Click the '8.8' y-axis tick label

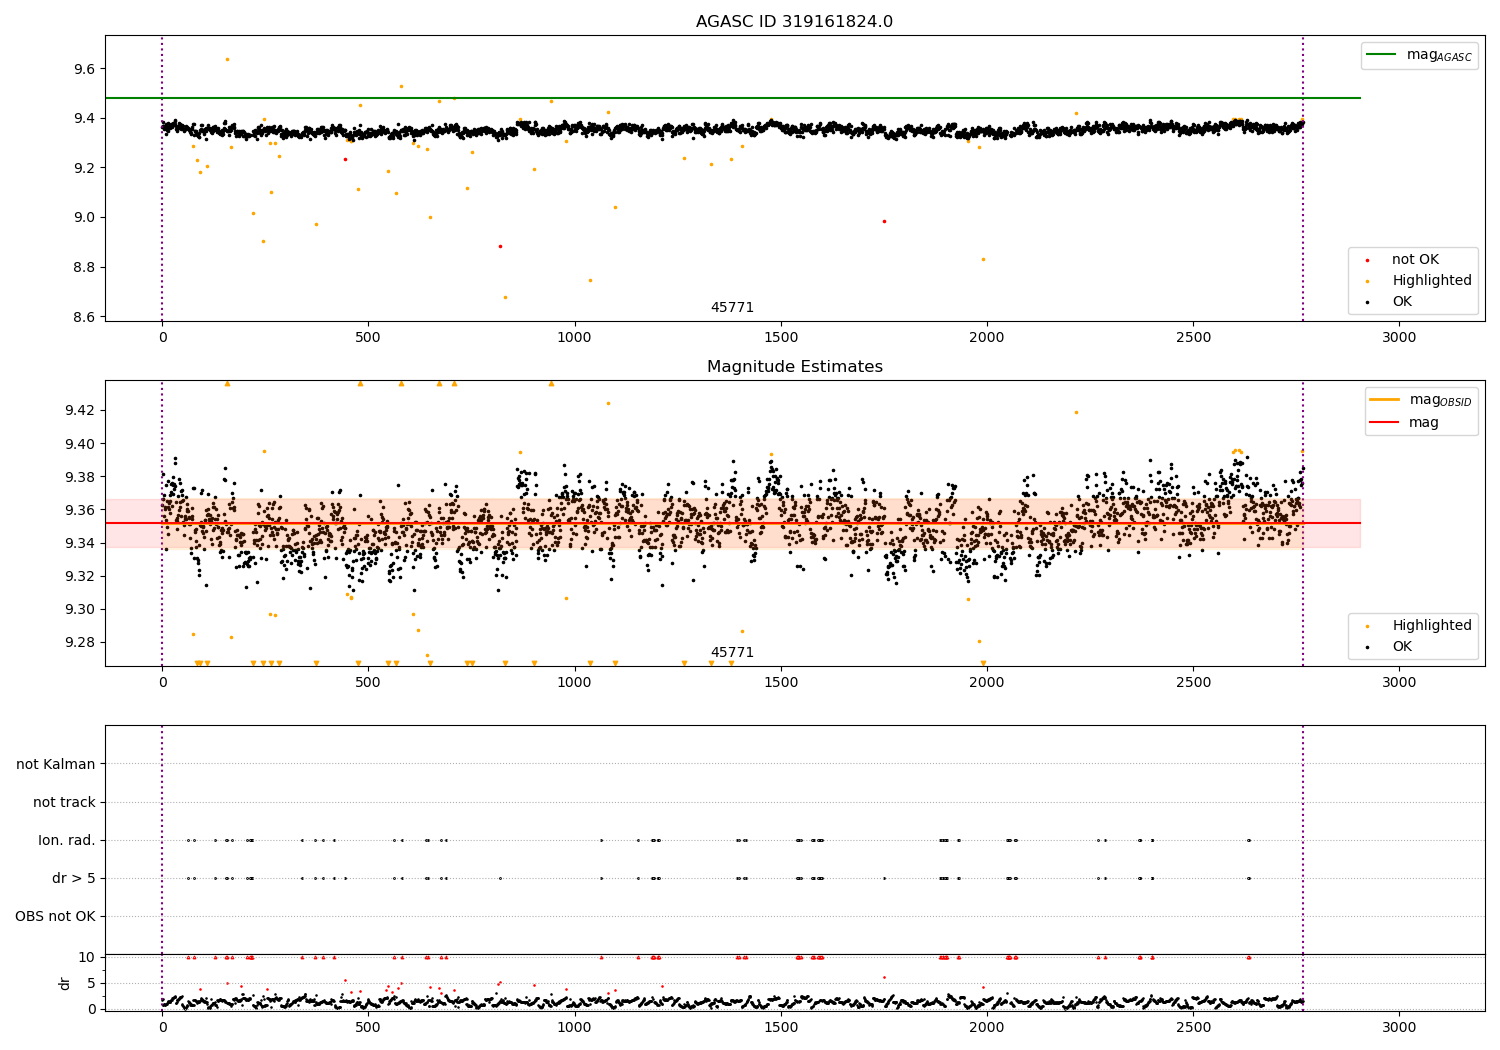pos(85,268)
